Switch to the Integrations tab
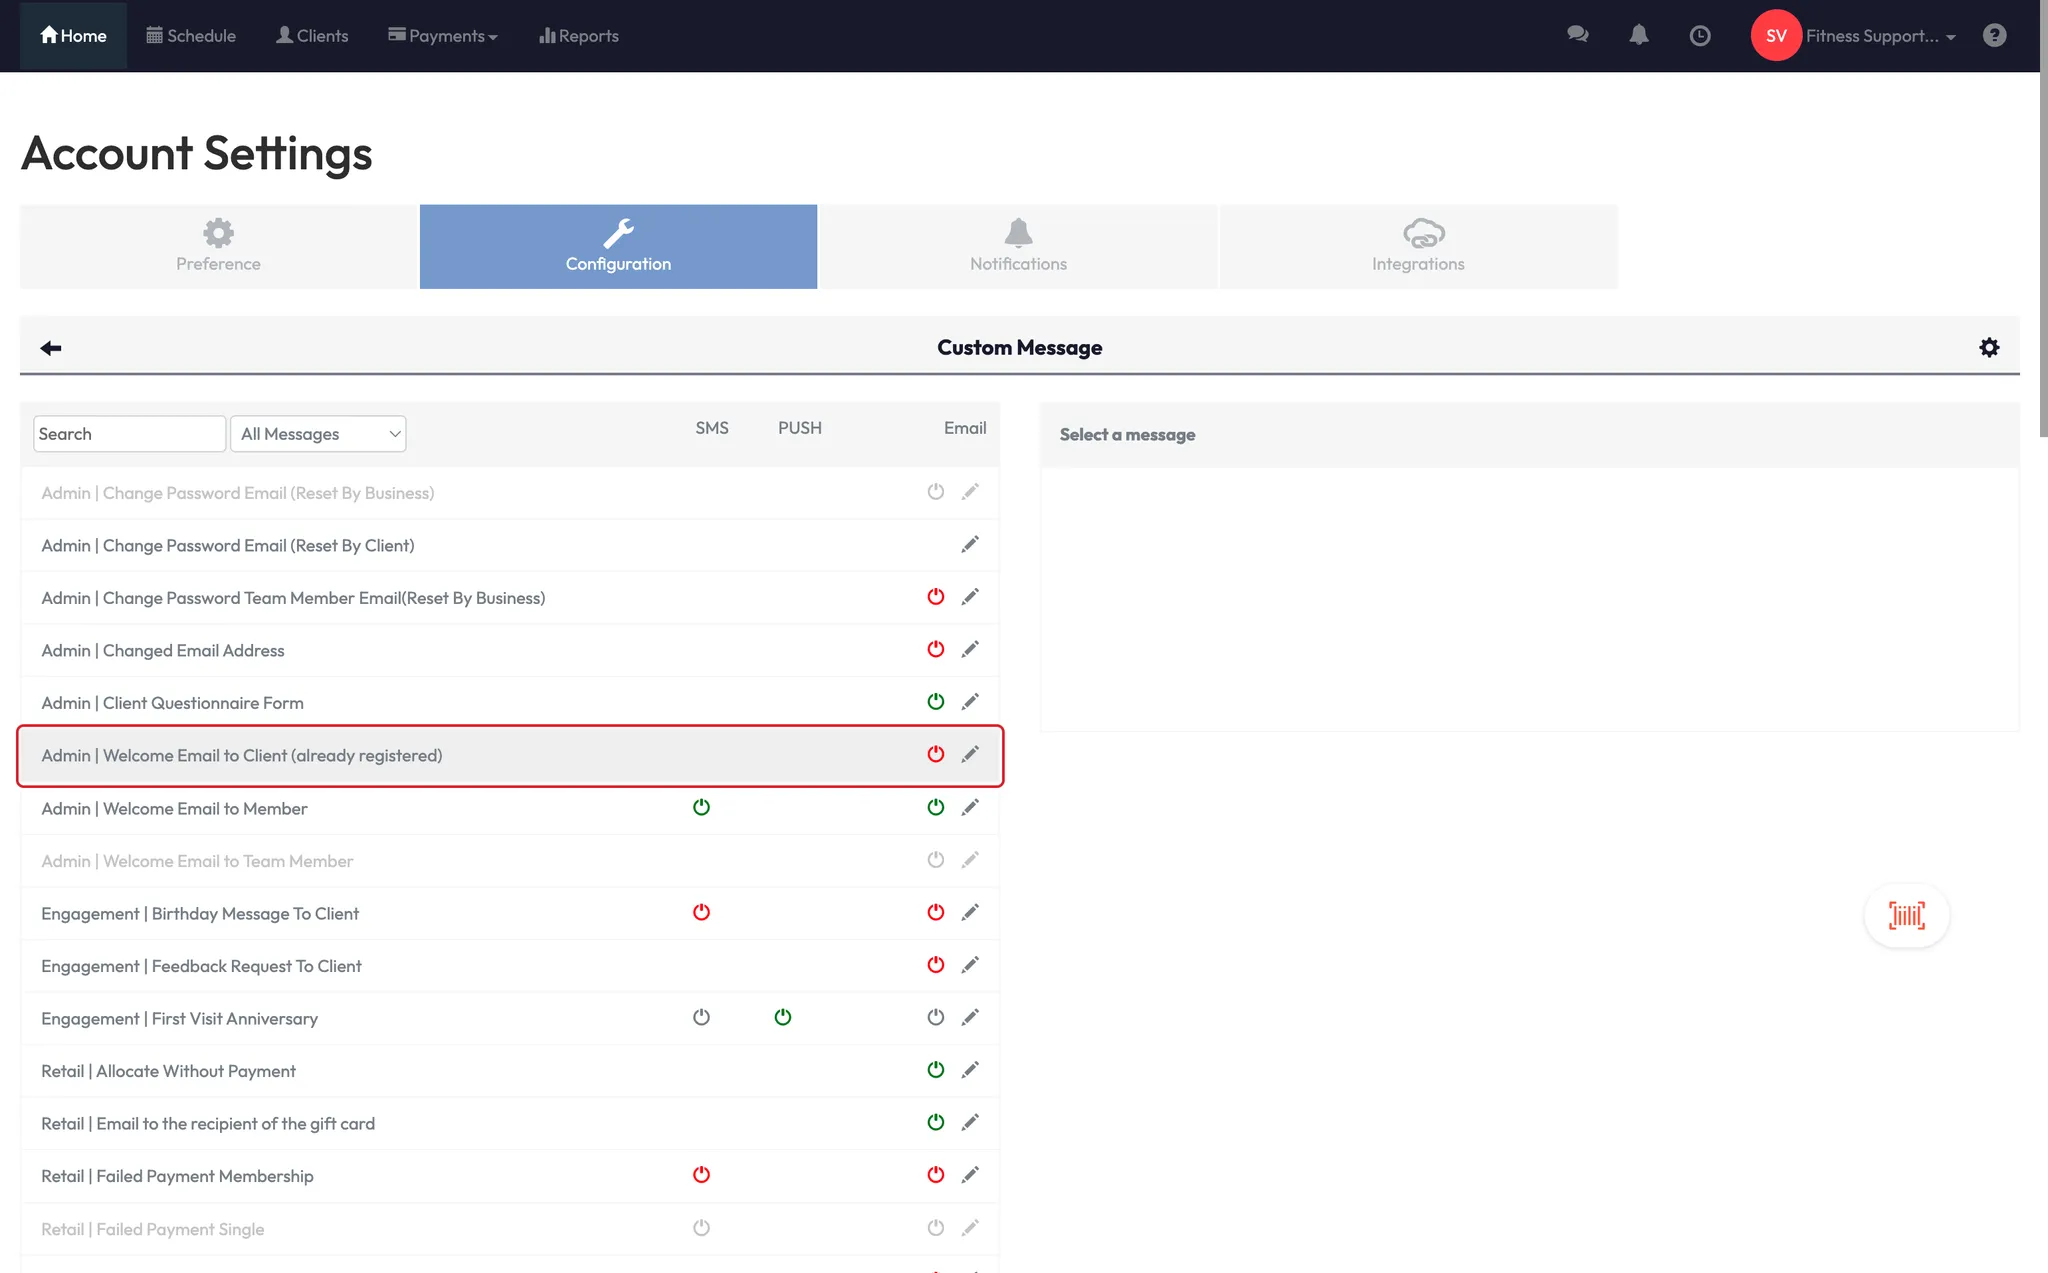The width and height of the screenshot is (2048, 1273). [x=1418, y=247]
